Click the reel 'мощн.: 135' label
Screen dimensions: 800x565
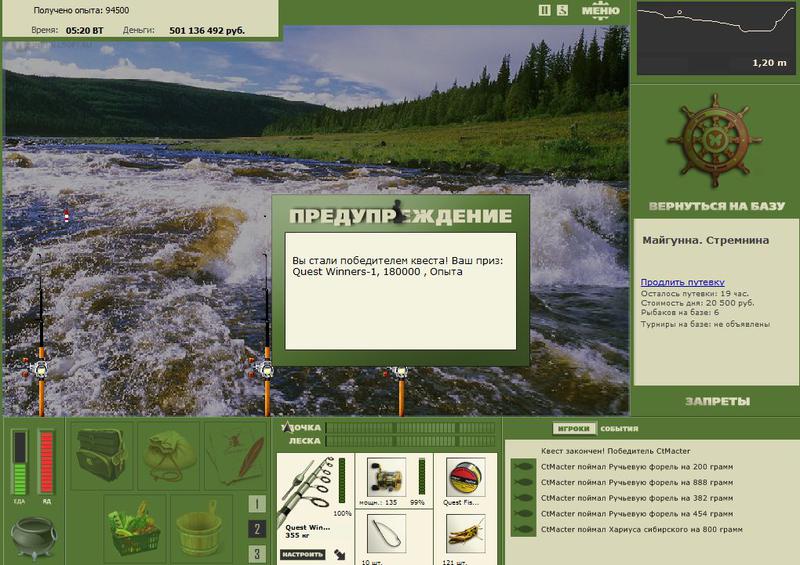tap(378, 502)
